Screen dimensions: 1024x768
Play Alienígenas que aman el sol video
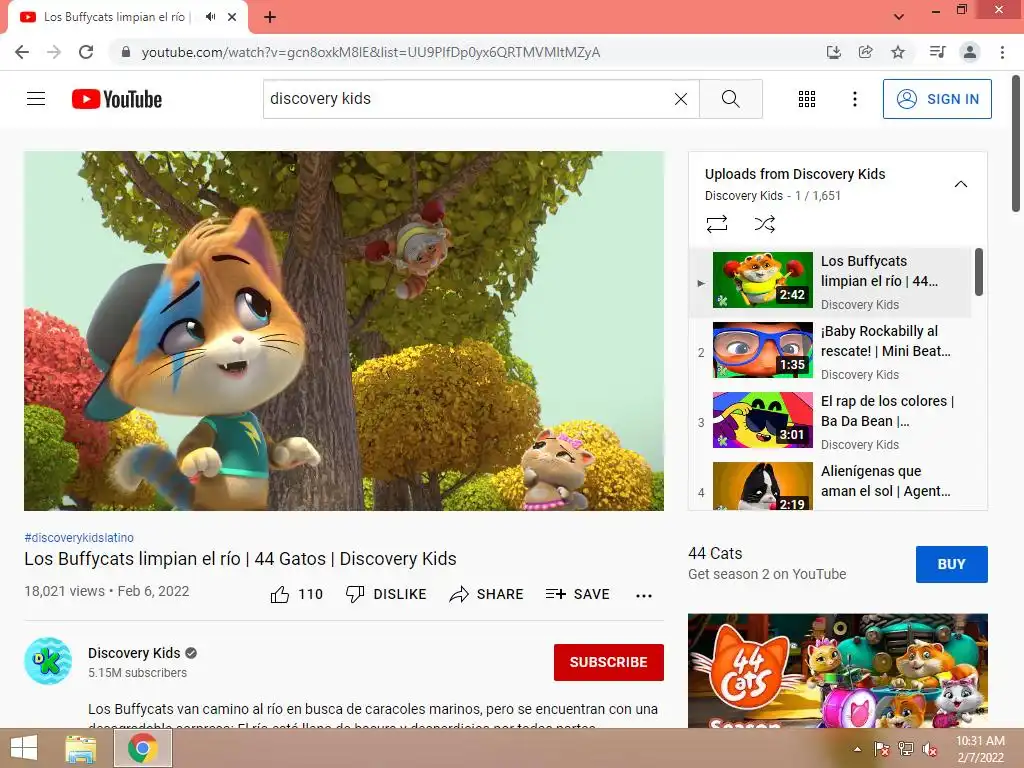831,484
